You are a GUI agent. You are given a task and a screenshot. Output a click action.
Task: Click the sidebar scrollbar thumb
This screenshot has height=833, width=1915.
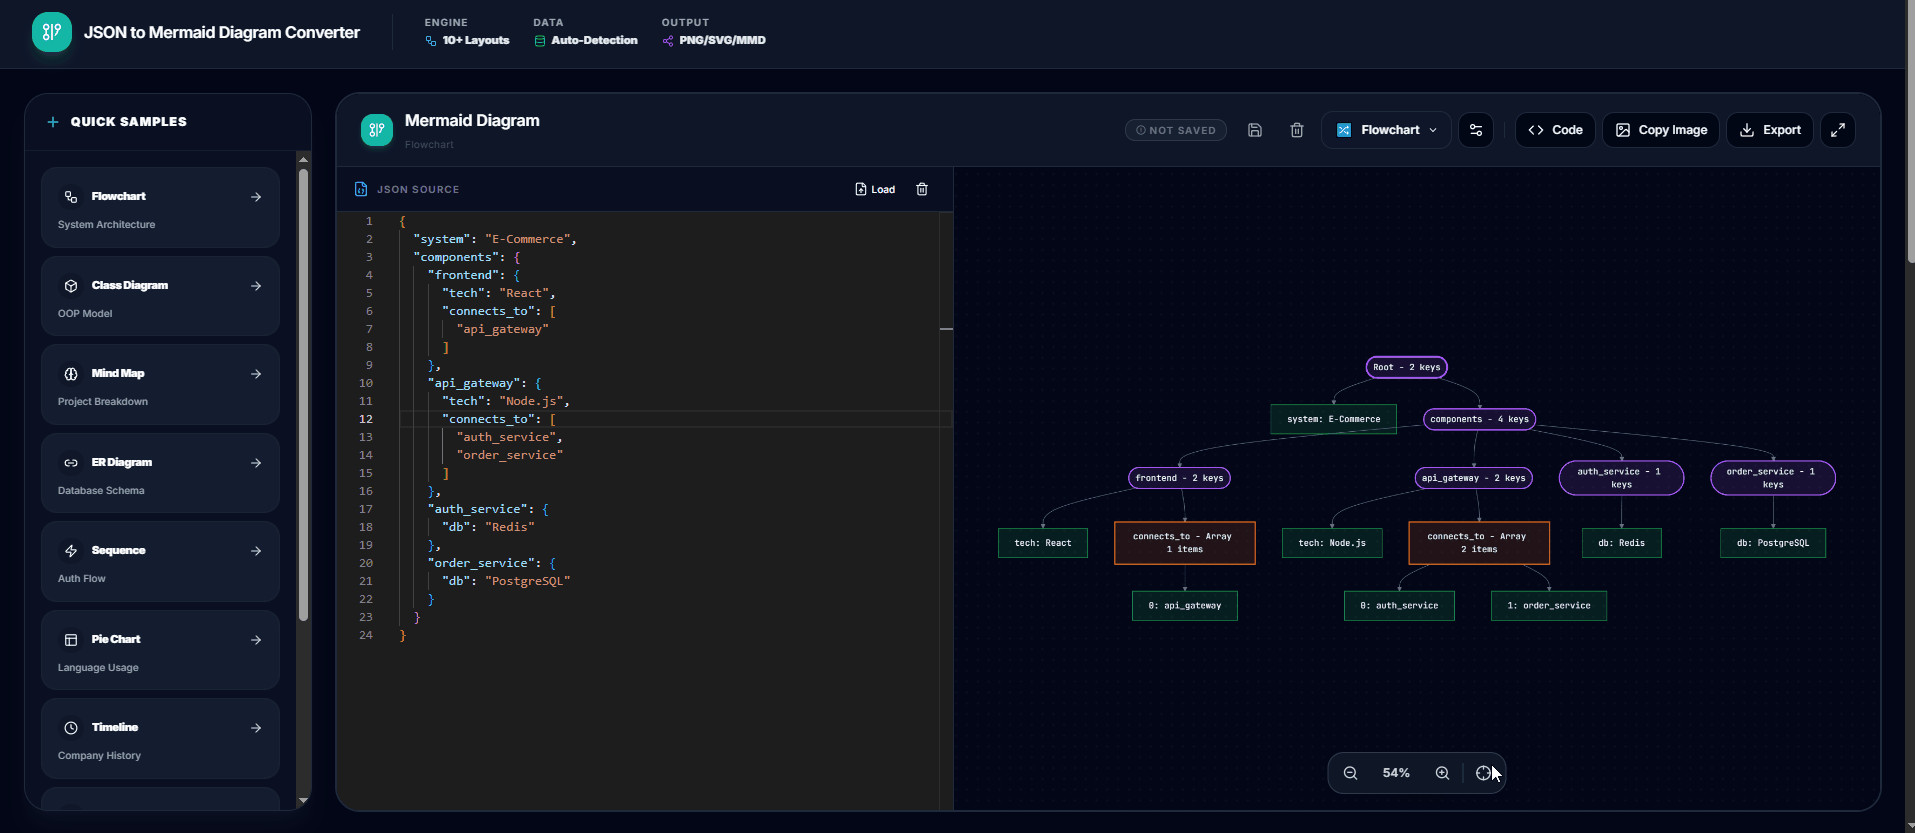click(x=303, y=395)
